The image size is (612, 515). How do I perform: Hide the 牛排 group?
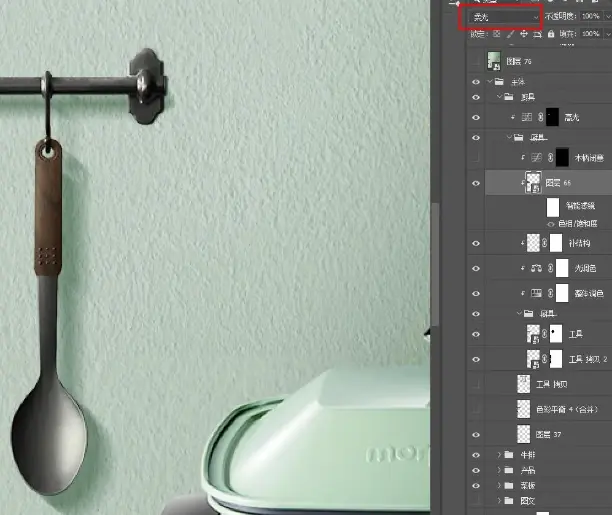476,455
